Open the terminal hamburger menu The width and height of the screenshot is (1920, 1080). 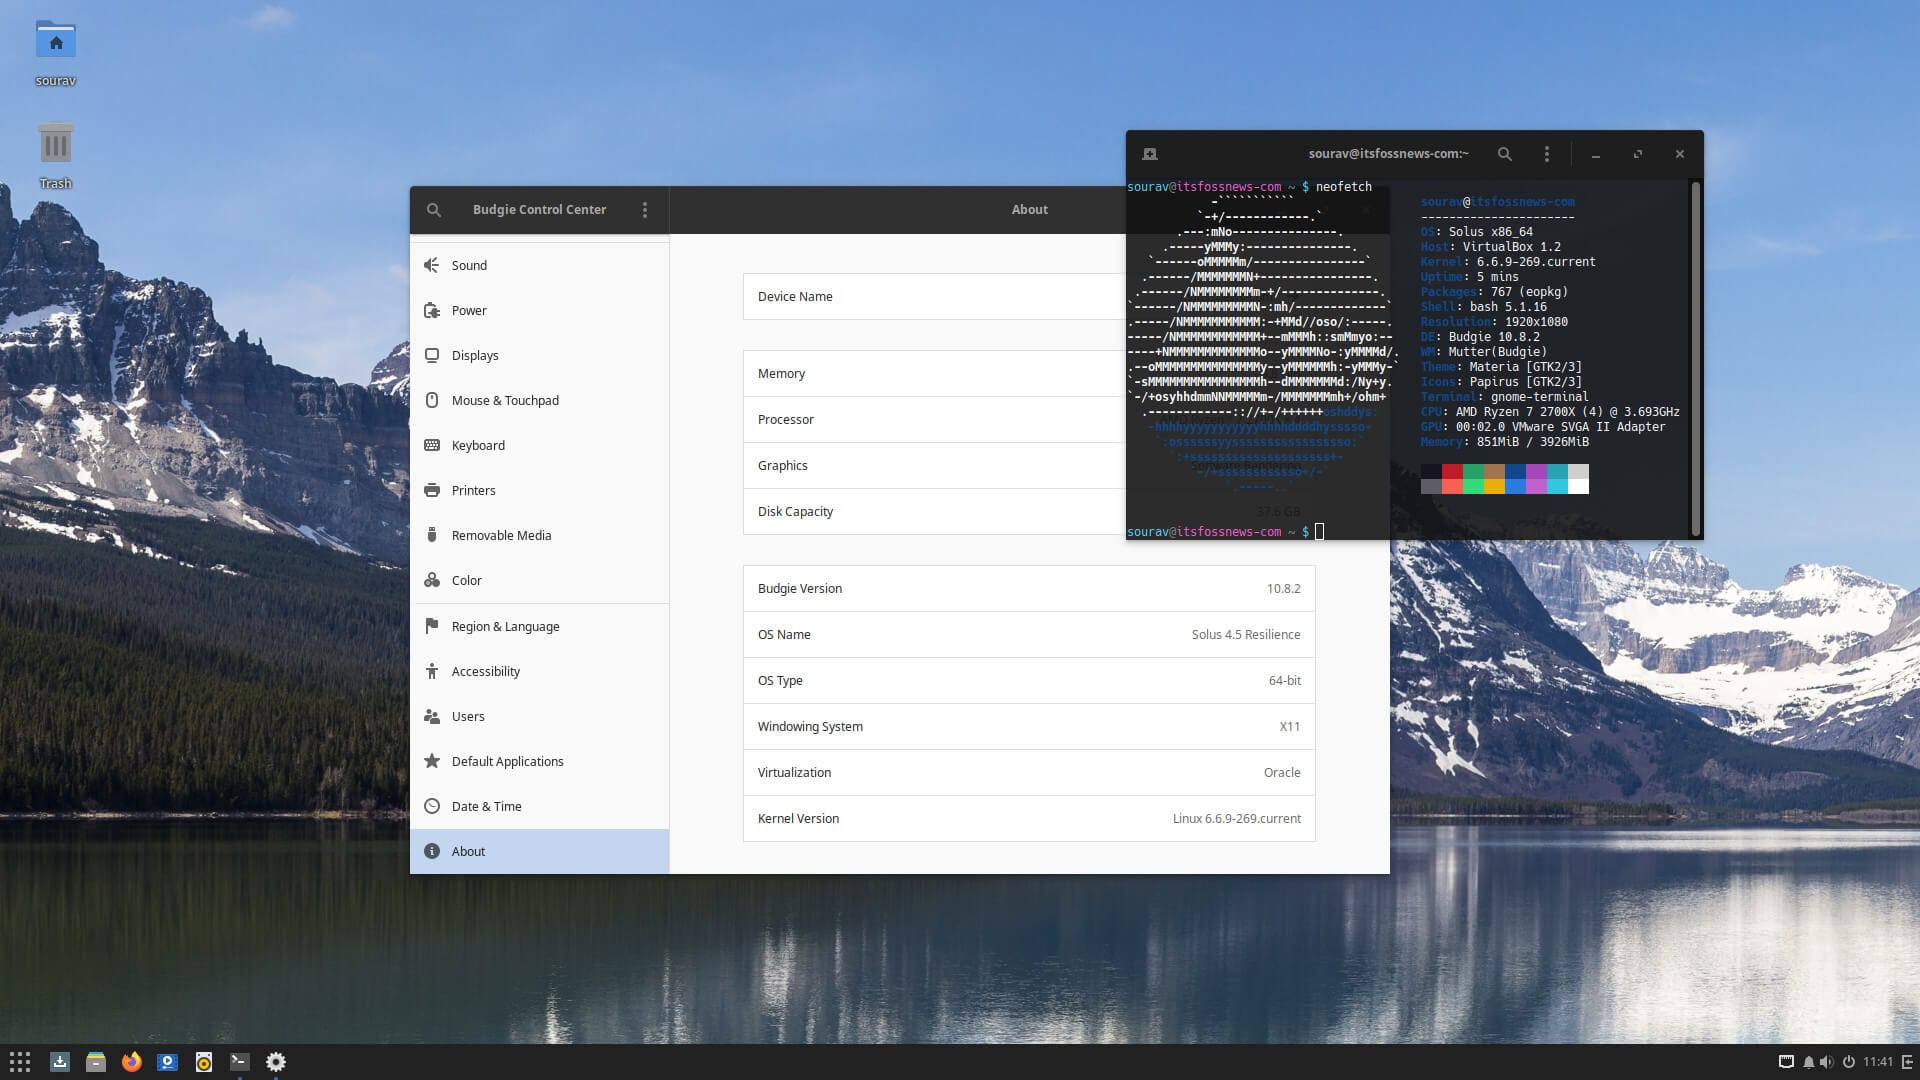tap(1546, 153)
